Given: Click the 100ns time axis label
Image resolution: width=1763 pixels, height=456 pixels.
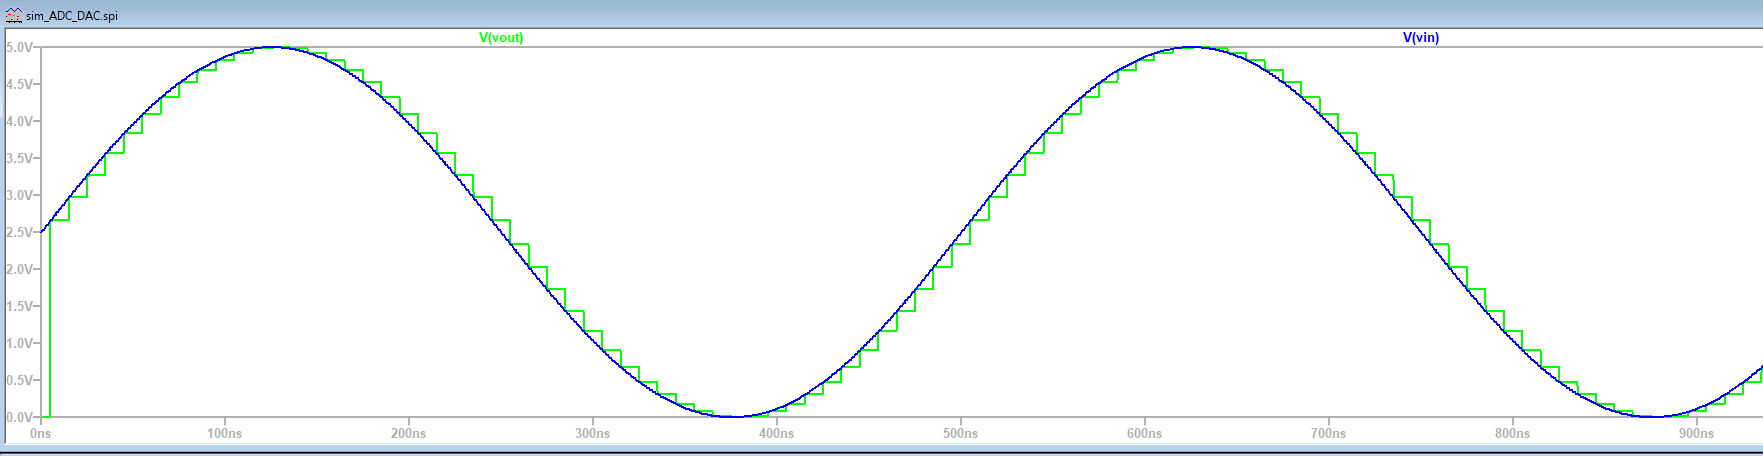Looking at the screenshot, I should click(x=225, y=434).
